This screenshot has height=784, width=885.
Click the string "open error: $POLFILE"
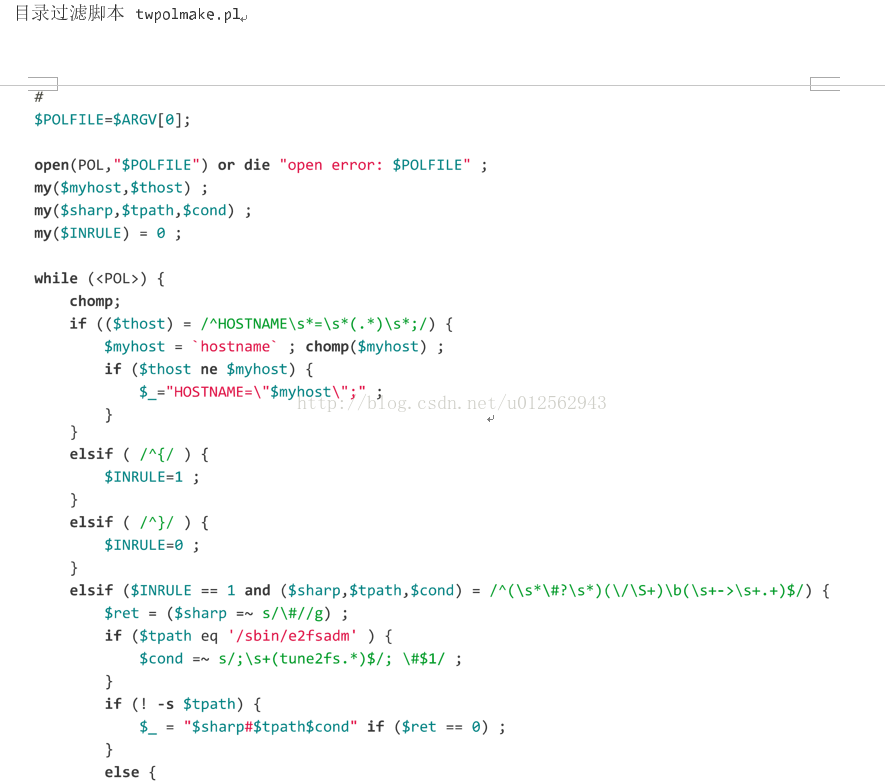(375, 165)
